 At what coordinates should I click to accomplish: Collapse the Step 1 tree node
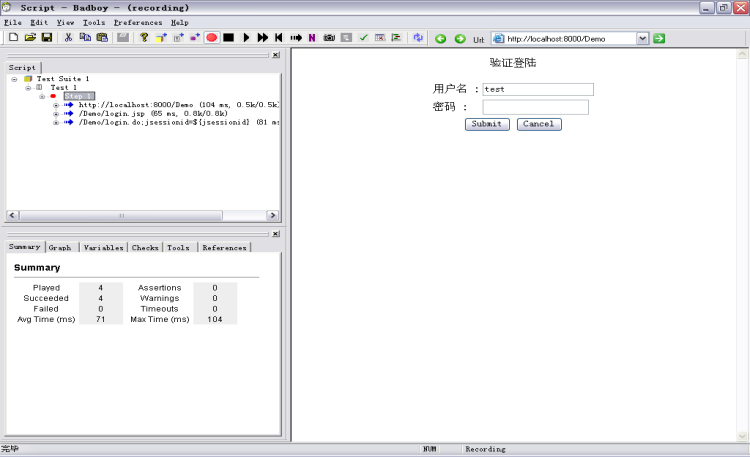[x=42, y=97]
